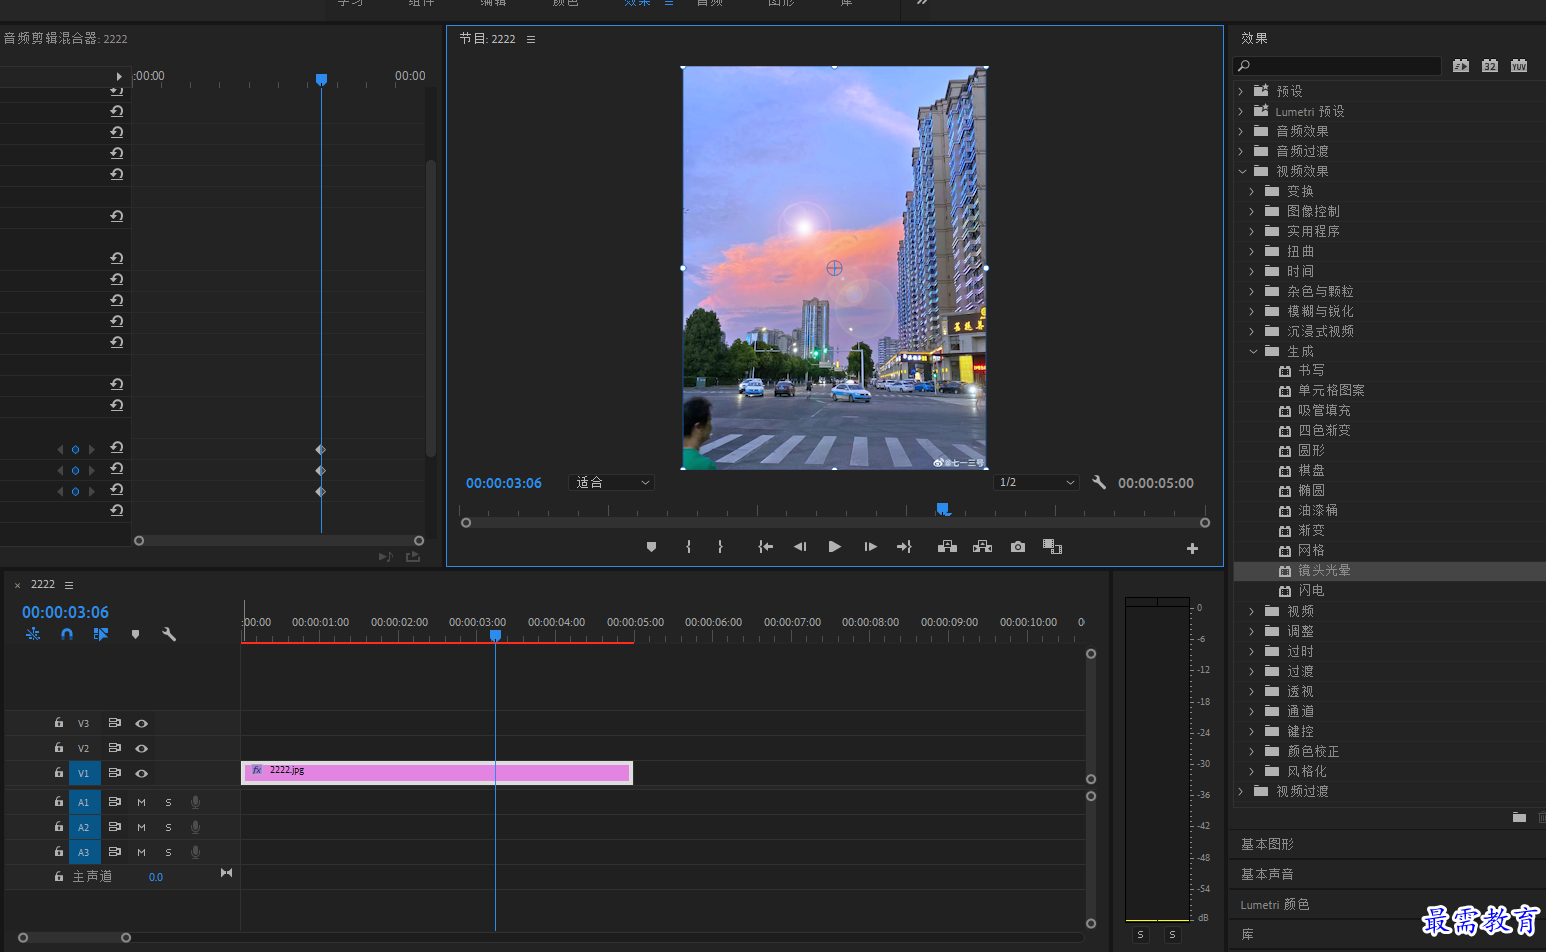This screenshot has width=1546, height=952.
Task: Create new custom bin in Effects panel
Action: tap(1519, 817)
